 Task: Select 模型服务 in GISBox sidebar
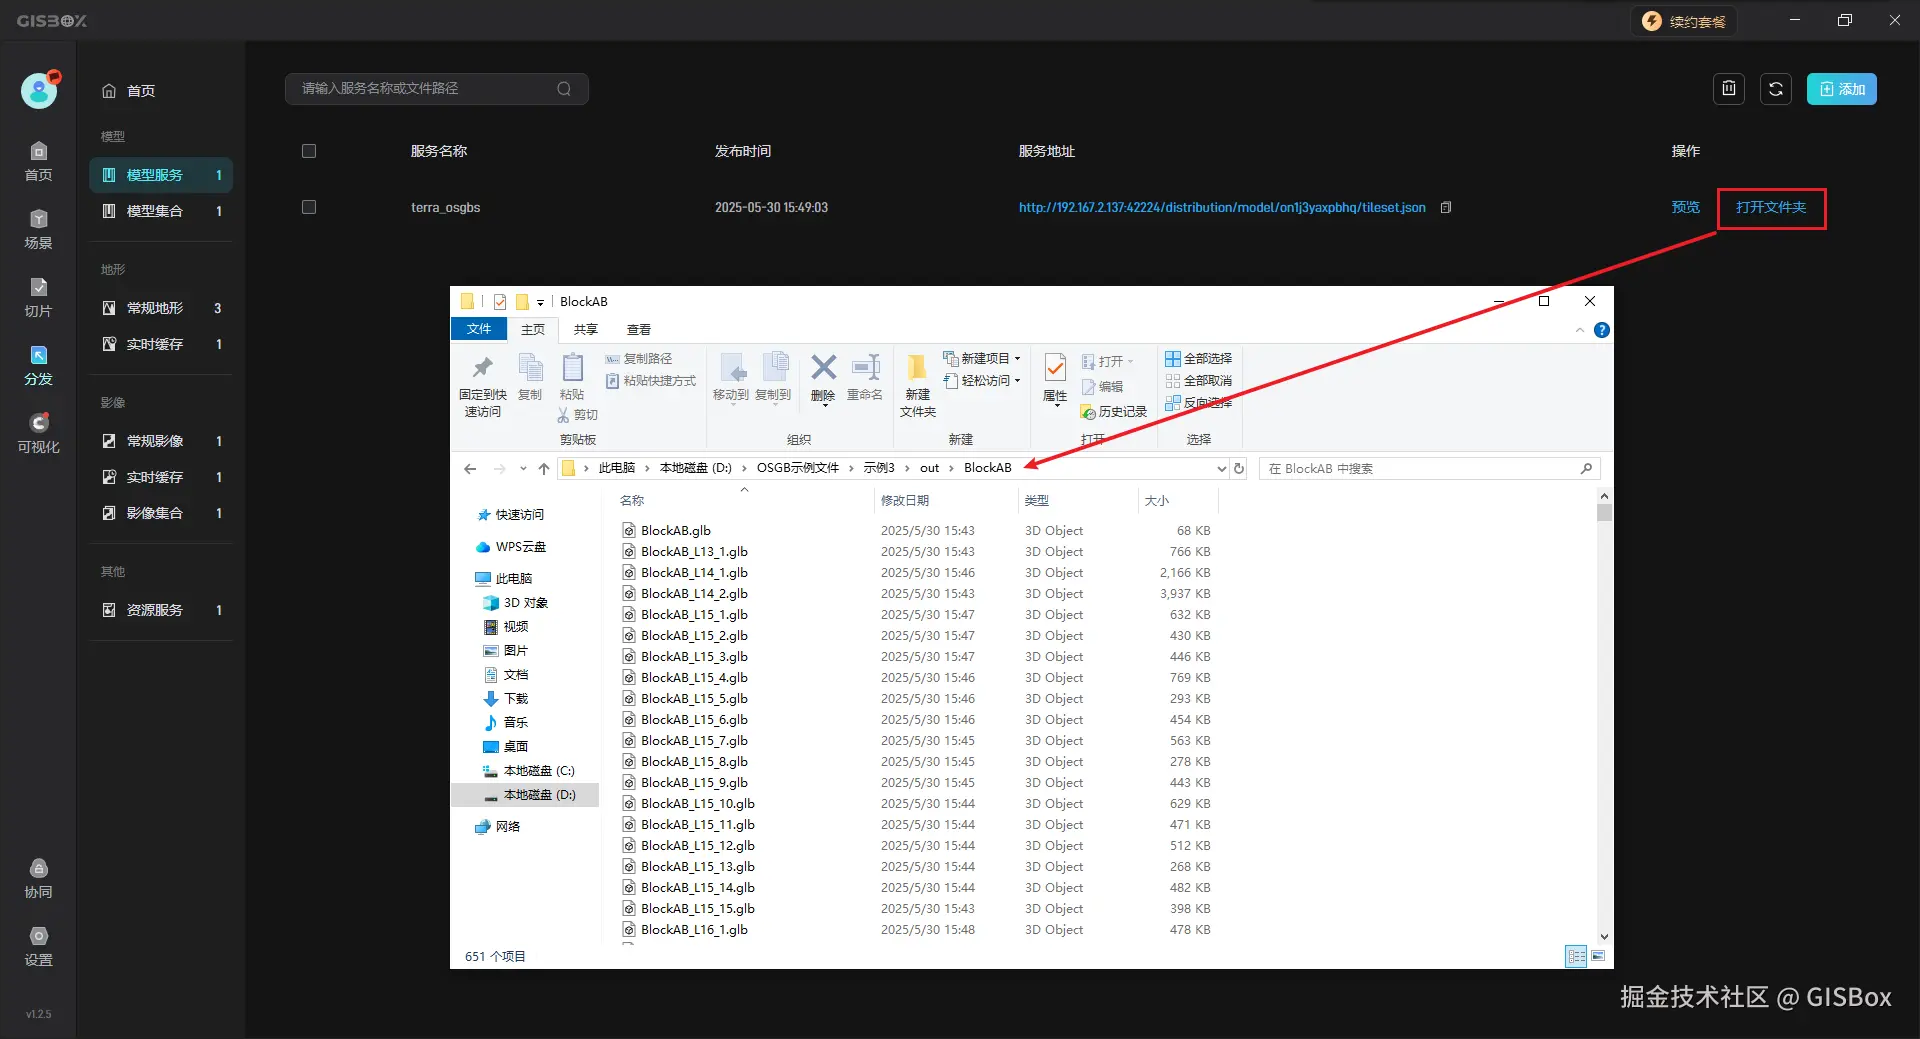pos(161,175)
